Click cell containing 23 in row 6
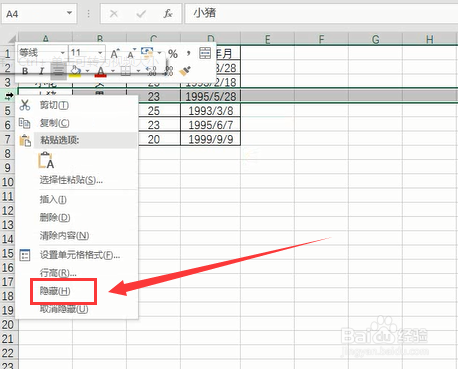 tap(159, 125)
